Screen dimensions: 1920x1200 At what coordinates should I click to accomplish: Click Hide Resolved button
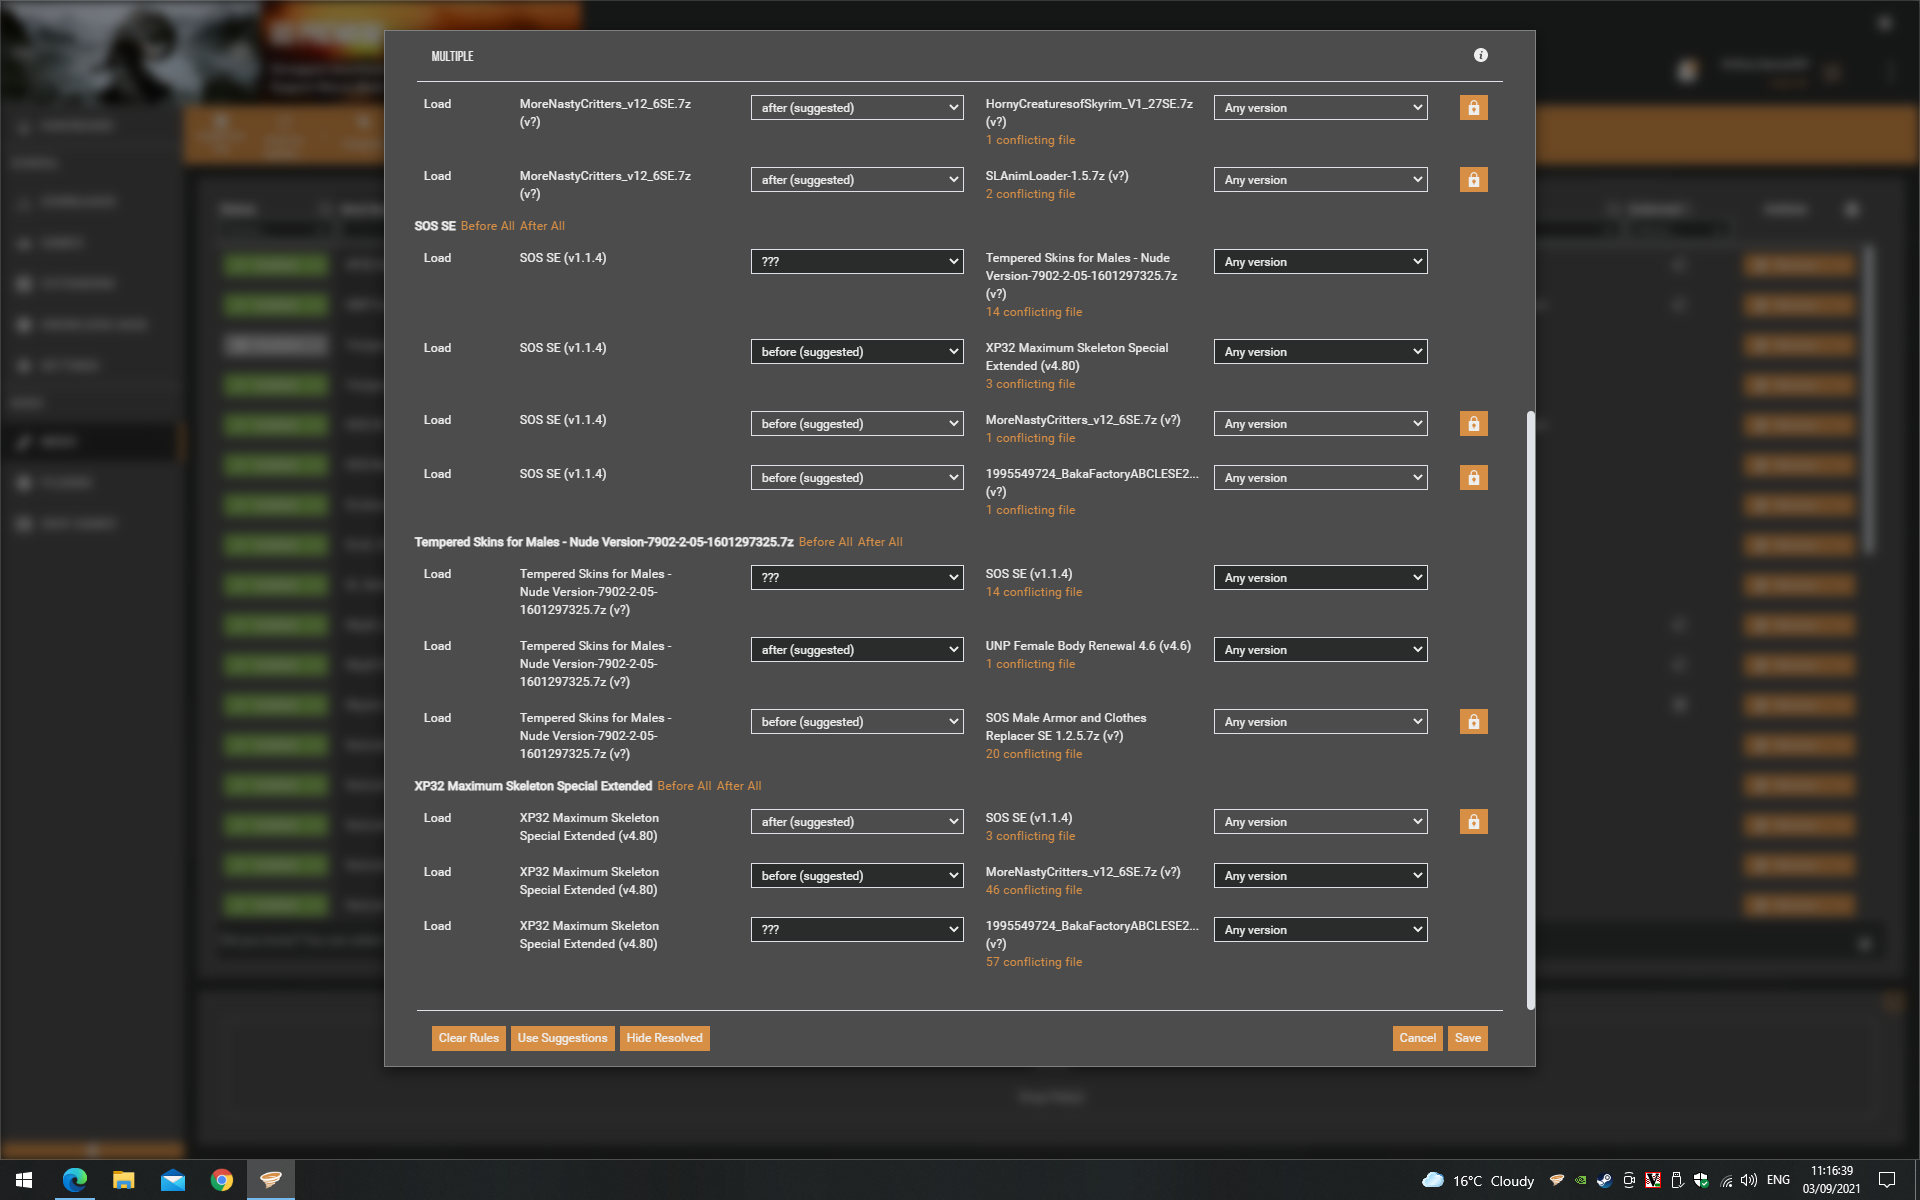tap(664, 1038)
